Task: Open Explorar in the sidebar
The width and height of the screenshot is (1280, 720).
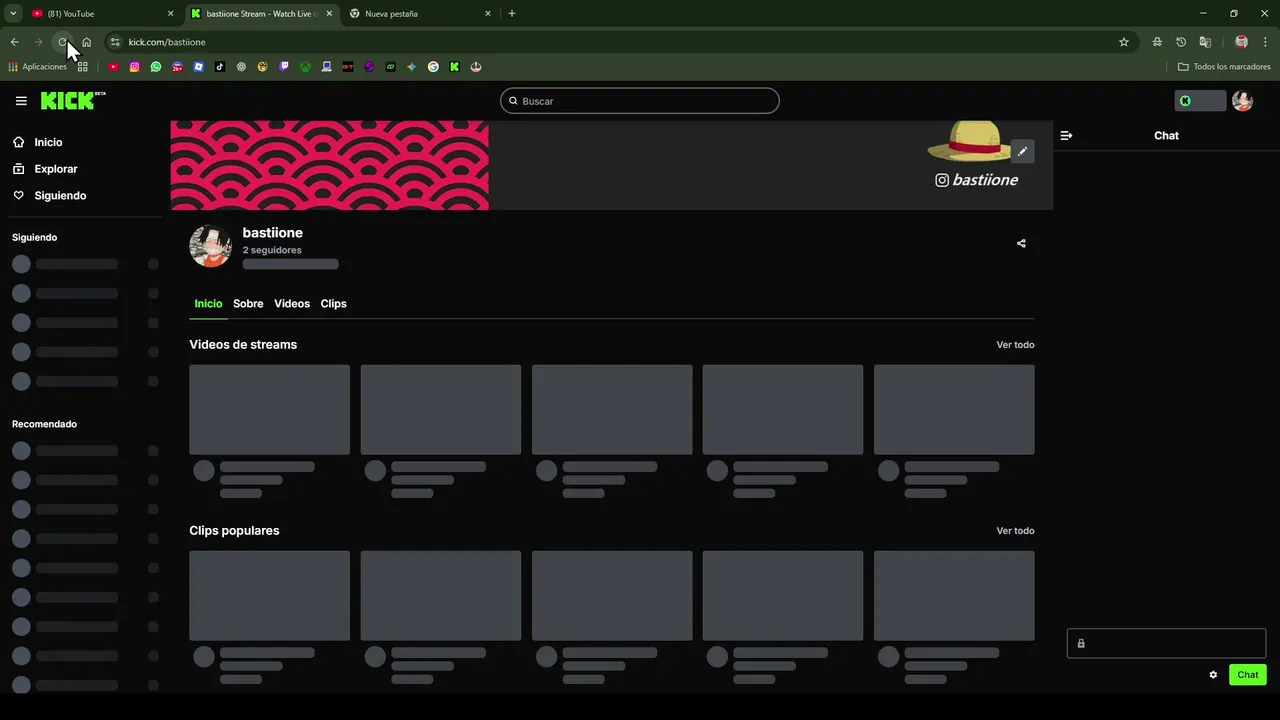Action: tap(45, 169)
